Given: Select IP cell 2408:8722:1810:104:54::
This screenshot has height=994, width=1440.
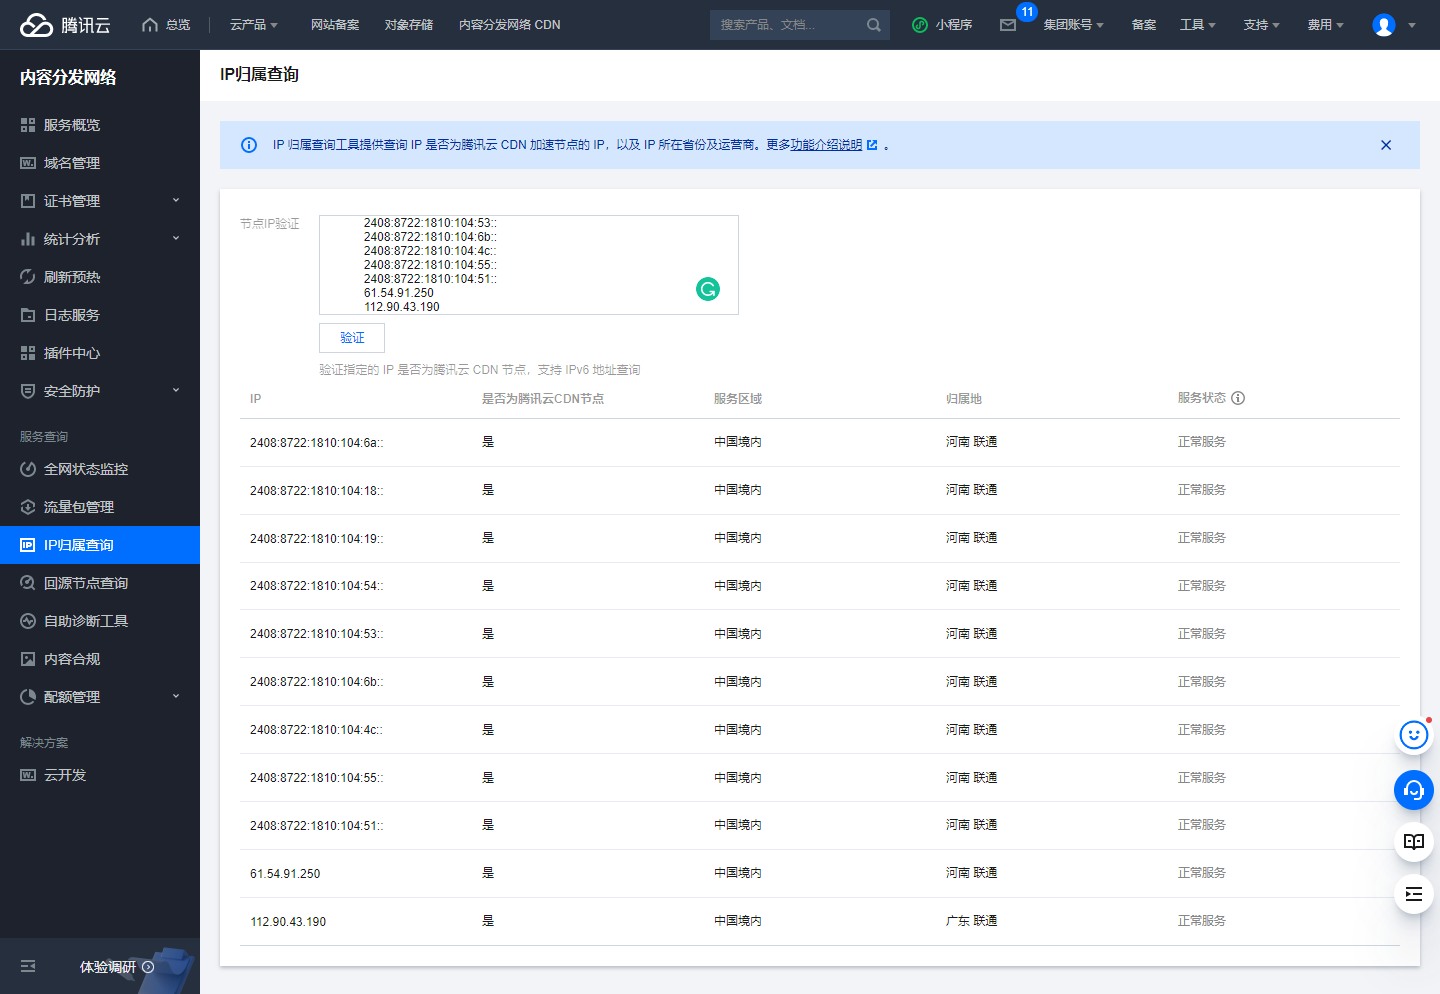Looking at the screenshot, I should point(317,586).
